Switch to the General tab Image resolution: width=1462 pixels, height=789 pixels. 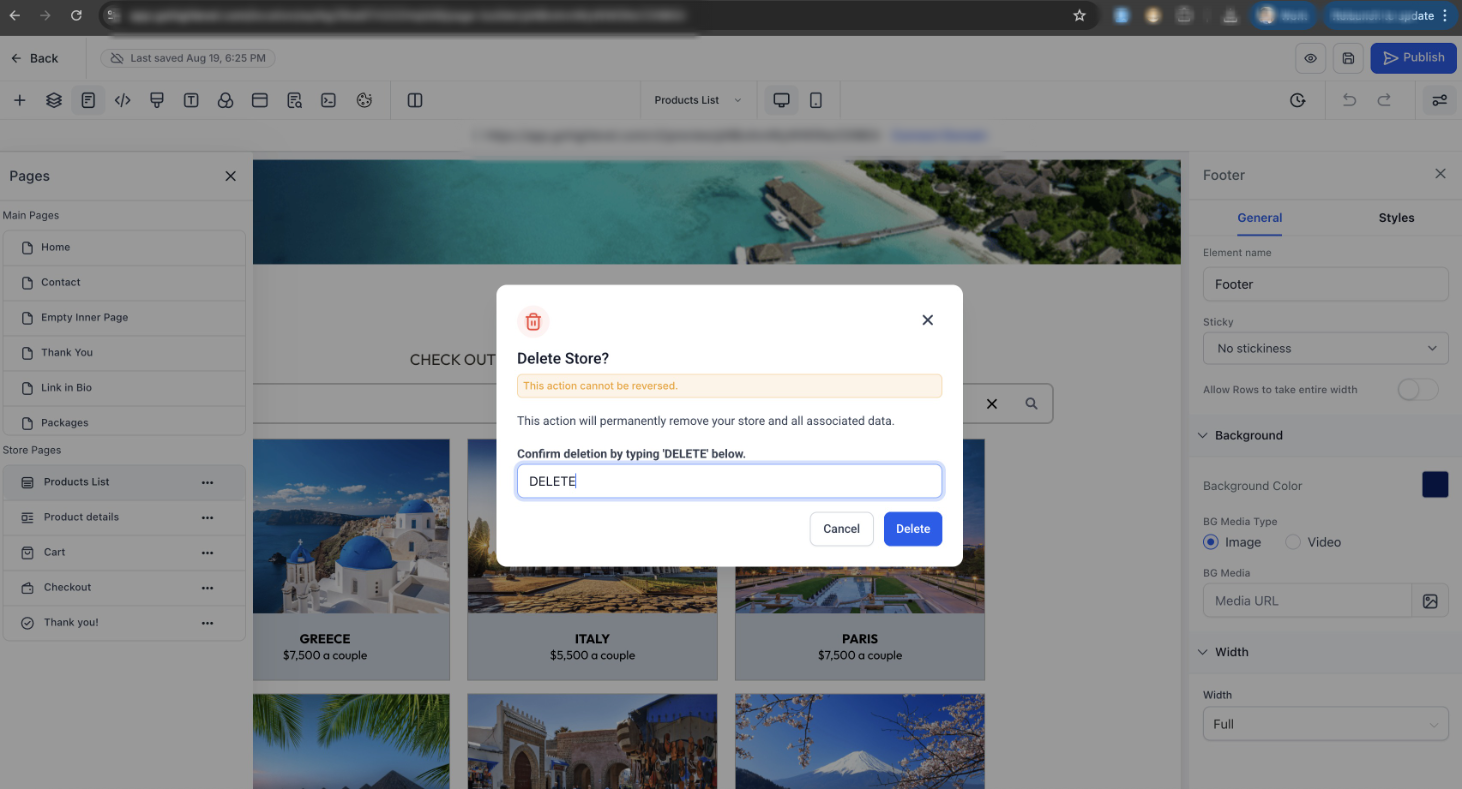pos(1259,218)
